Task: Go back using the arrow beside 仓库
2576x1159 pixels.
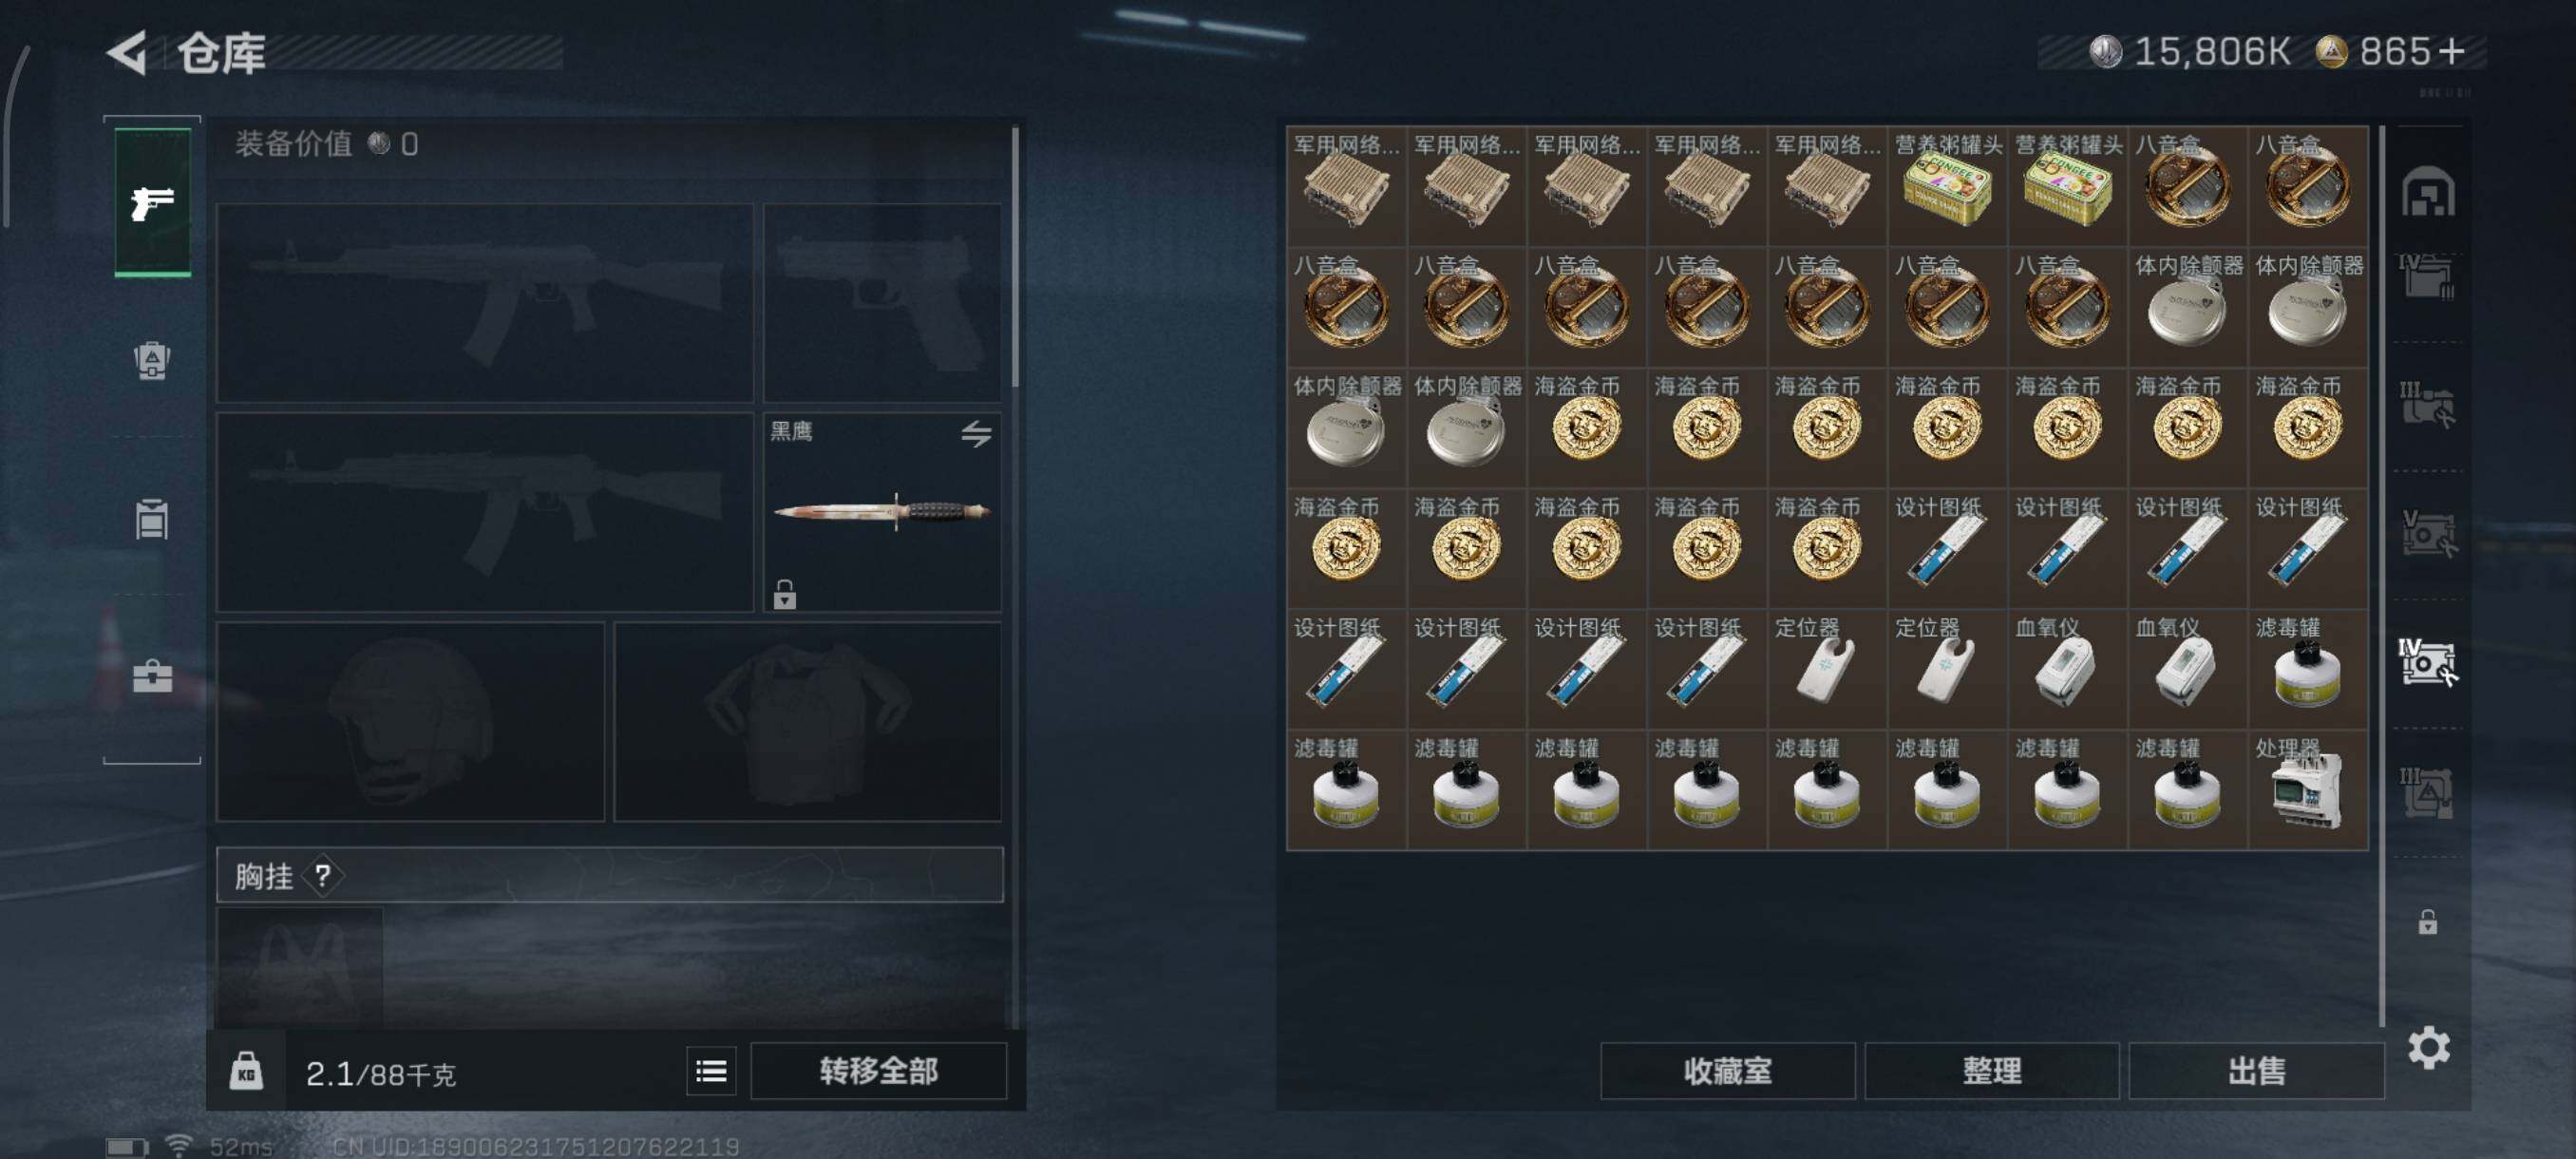Action: click(128, 52)
